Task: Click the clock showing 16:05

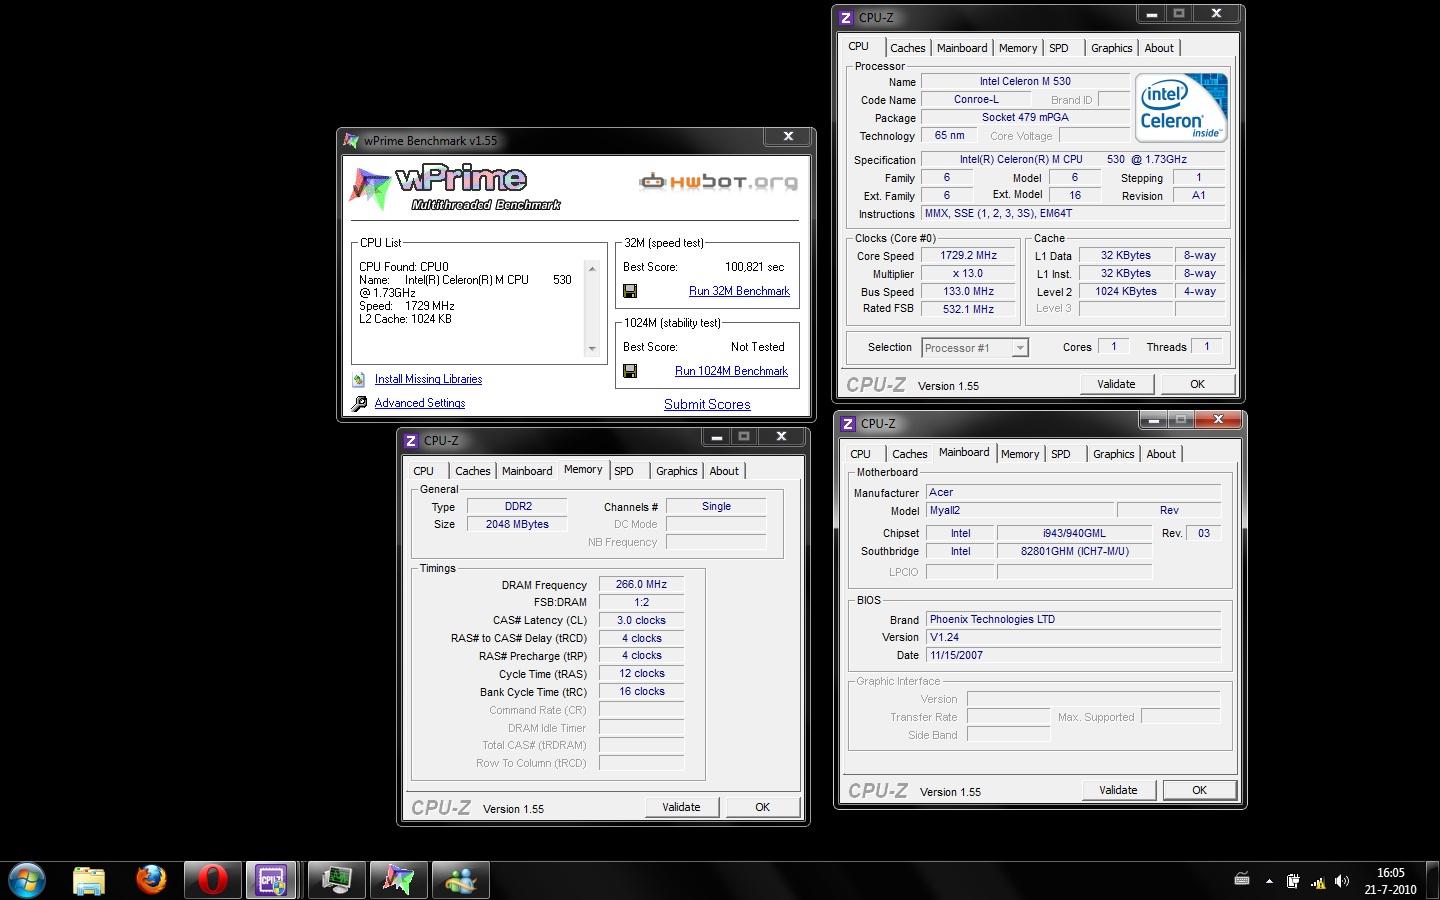Action: 1390,873
